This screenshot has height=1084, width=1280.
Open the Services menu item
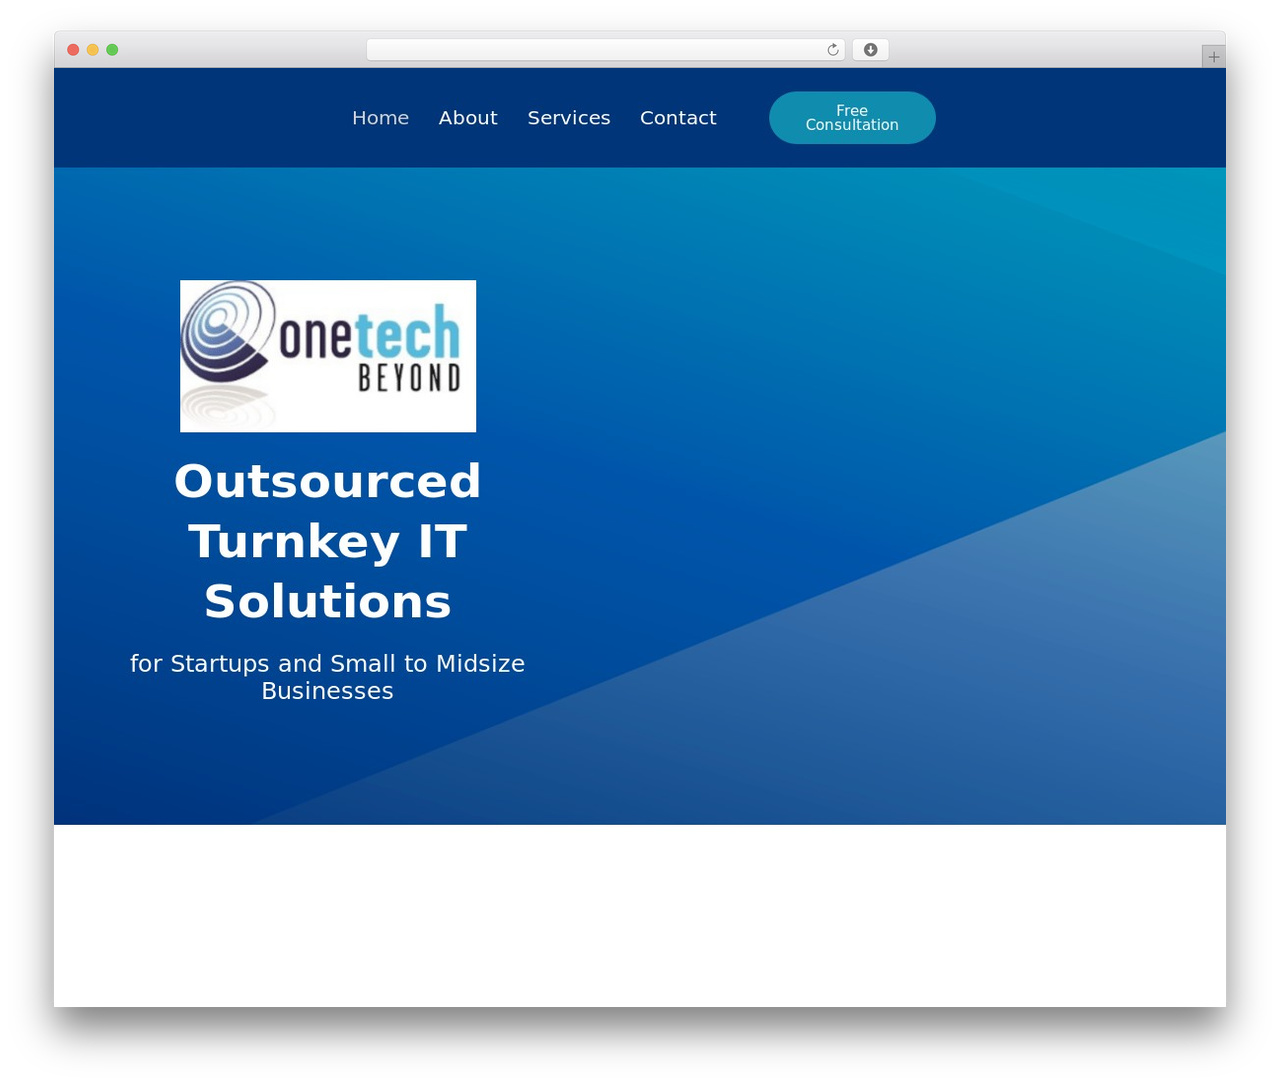[x=569, y=118]
